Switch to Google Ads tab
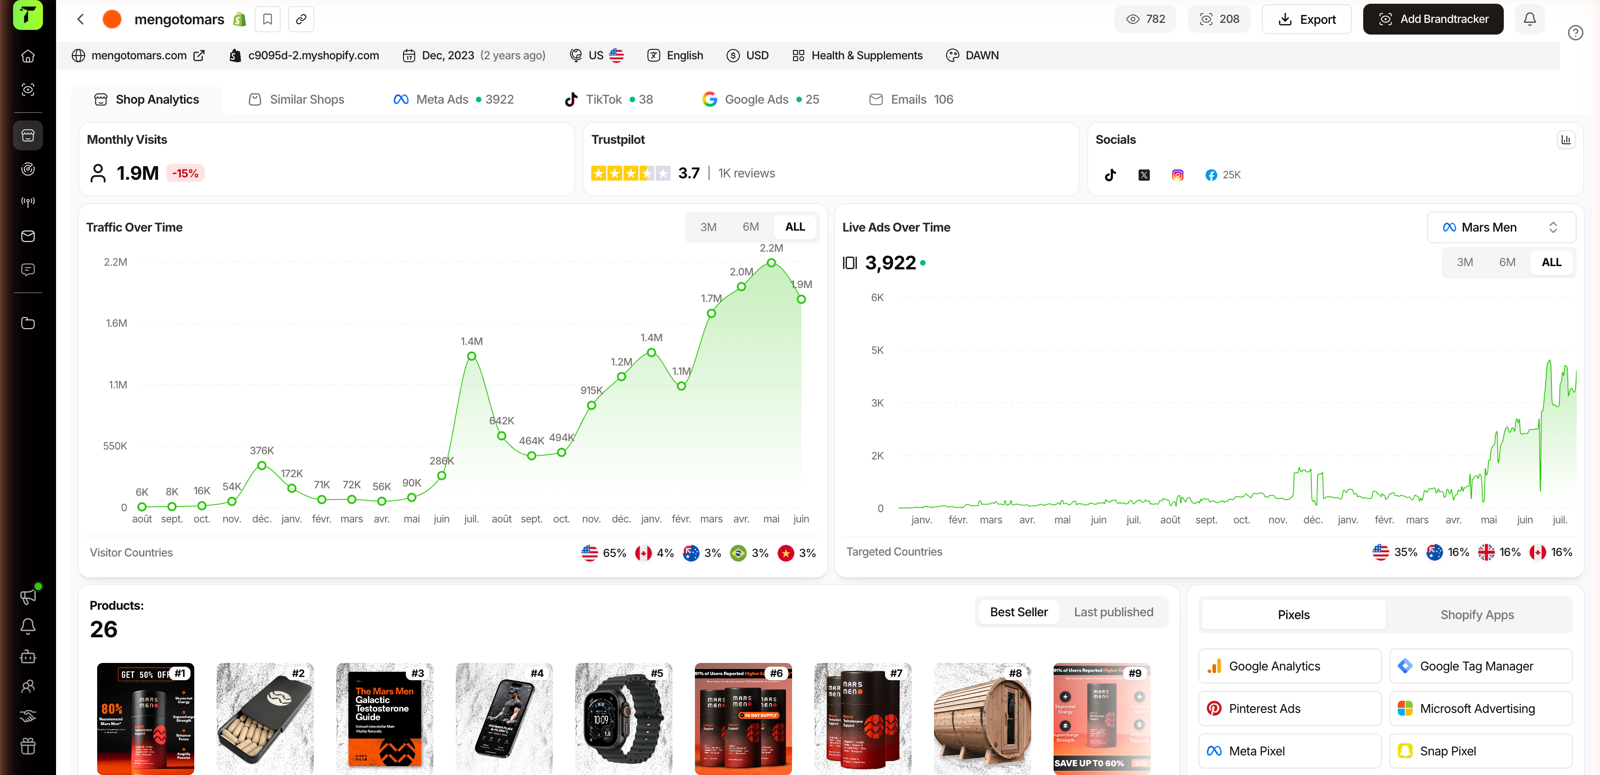 [x=760, y=99]
